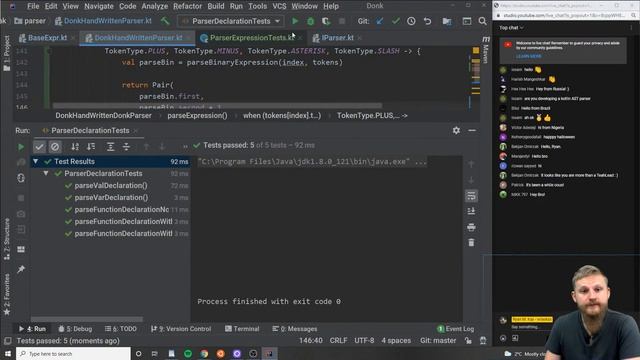The width and height of the screenshot is (640, 360).
Task: Toggle scroll to end of console
Action: (x=471, y=211)
